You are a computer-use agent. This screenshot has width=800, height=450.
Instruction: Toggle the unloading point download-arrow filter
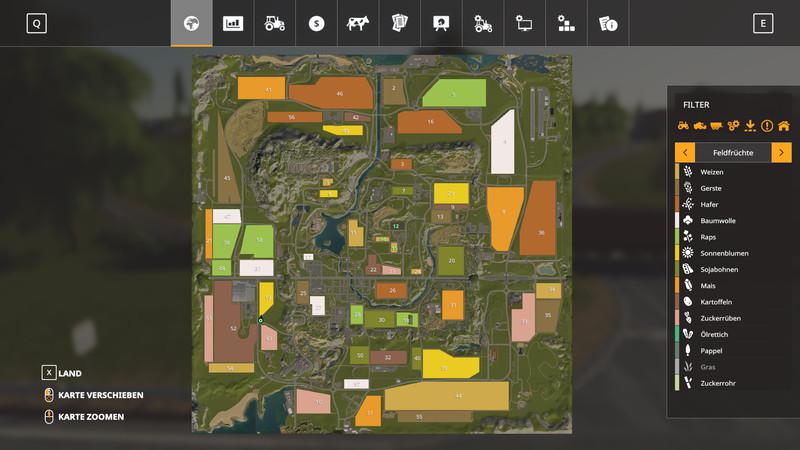[x=750, y=126]
